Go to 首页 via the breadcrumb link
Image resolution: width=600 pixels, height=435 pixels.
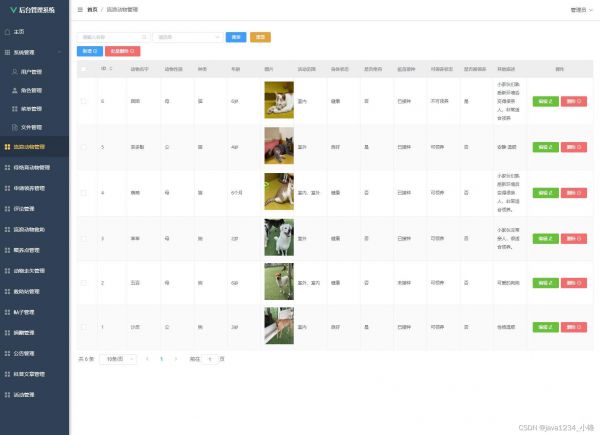pyautogui.click(x=92, y=10)
